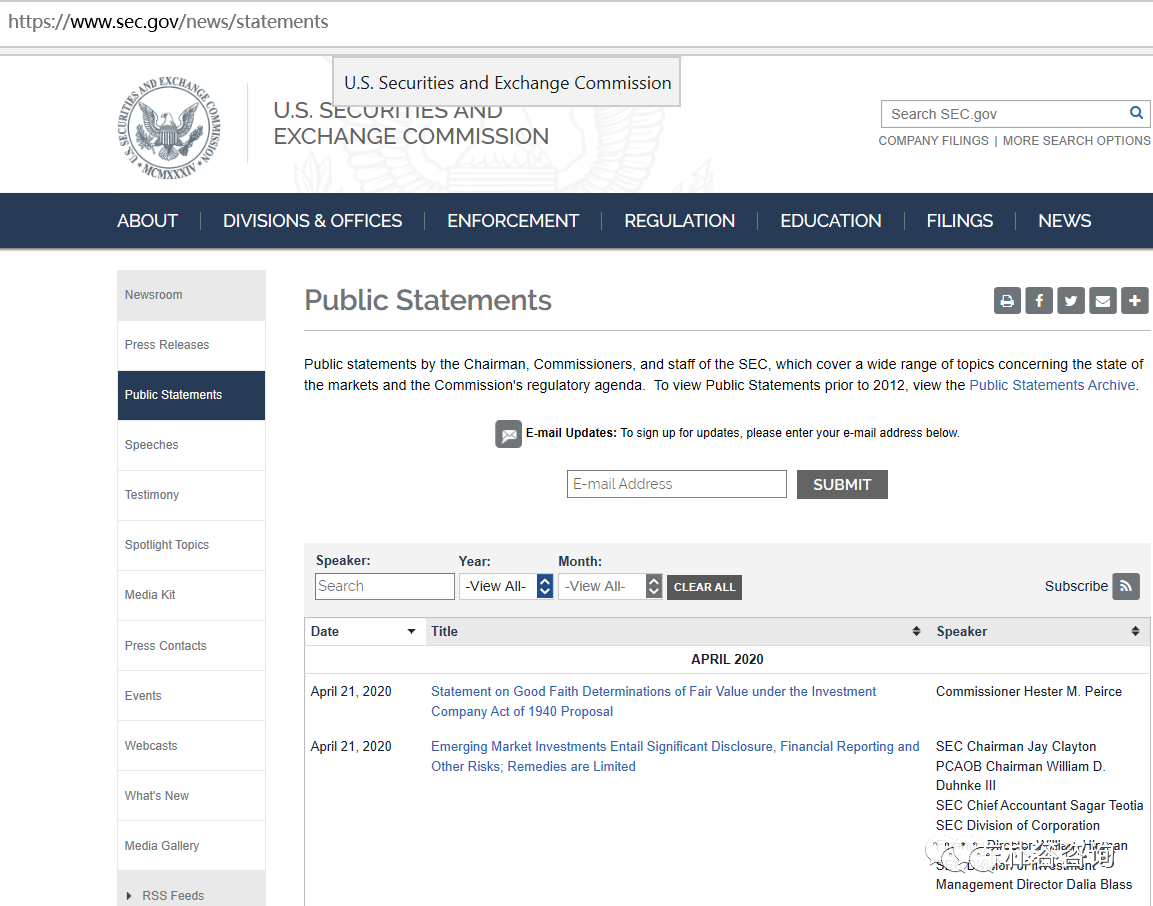
Task: Sort table by Title column arrows
Action: coord(916,631)
